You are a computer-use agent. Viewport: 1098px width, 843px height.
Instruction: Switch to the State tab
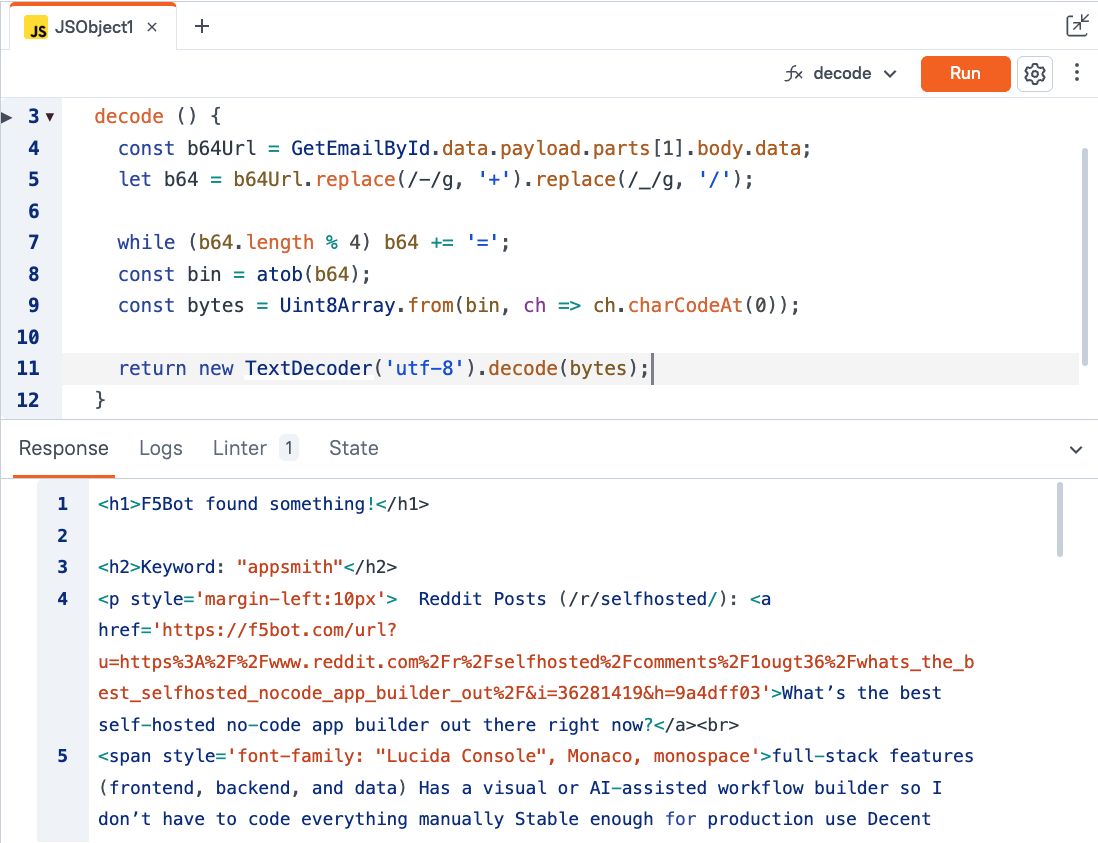point(354,448)
